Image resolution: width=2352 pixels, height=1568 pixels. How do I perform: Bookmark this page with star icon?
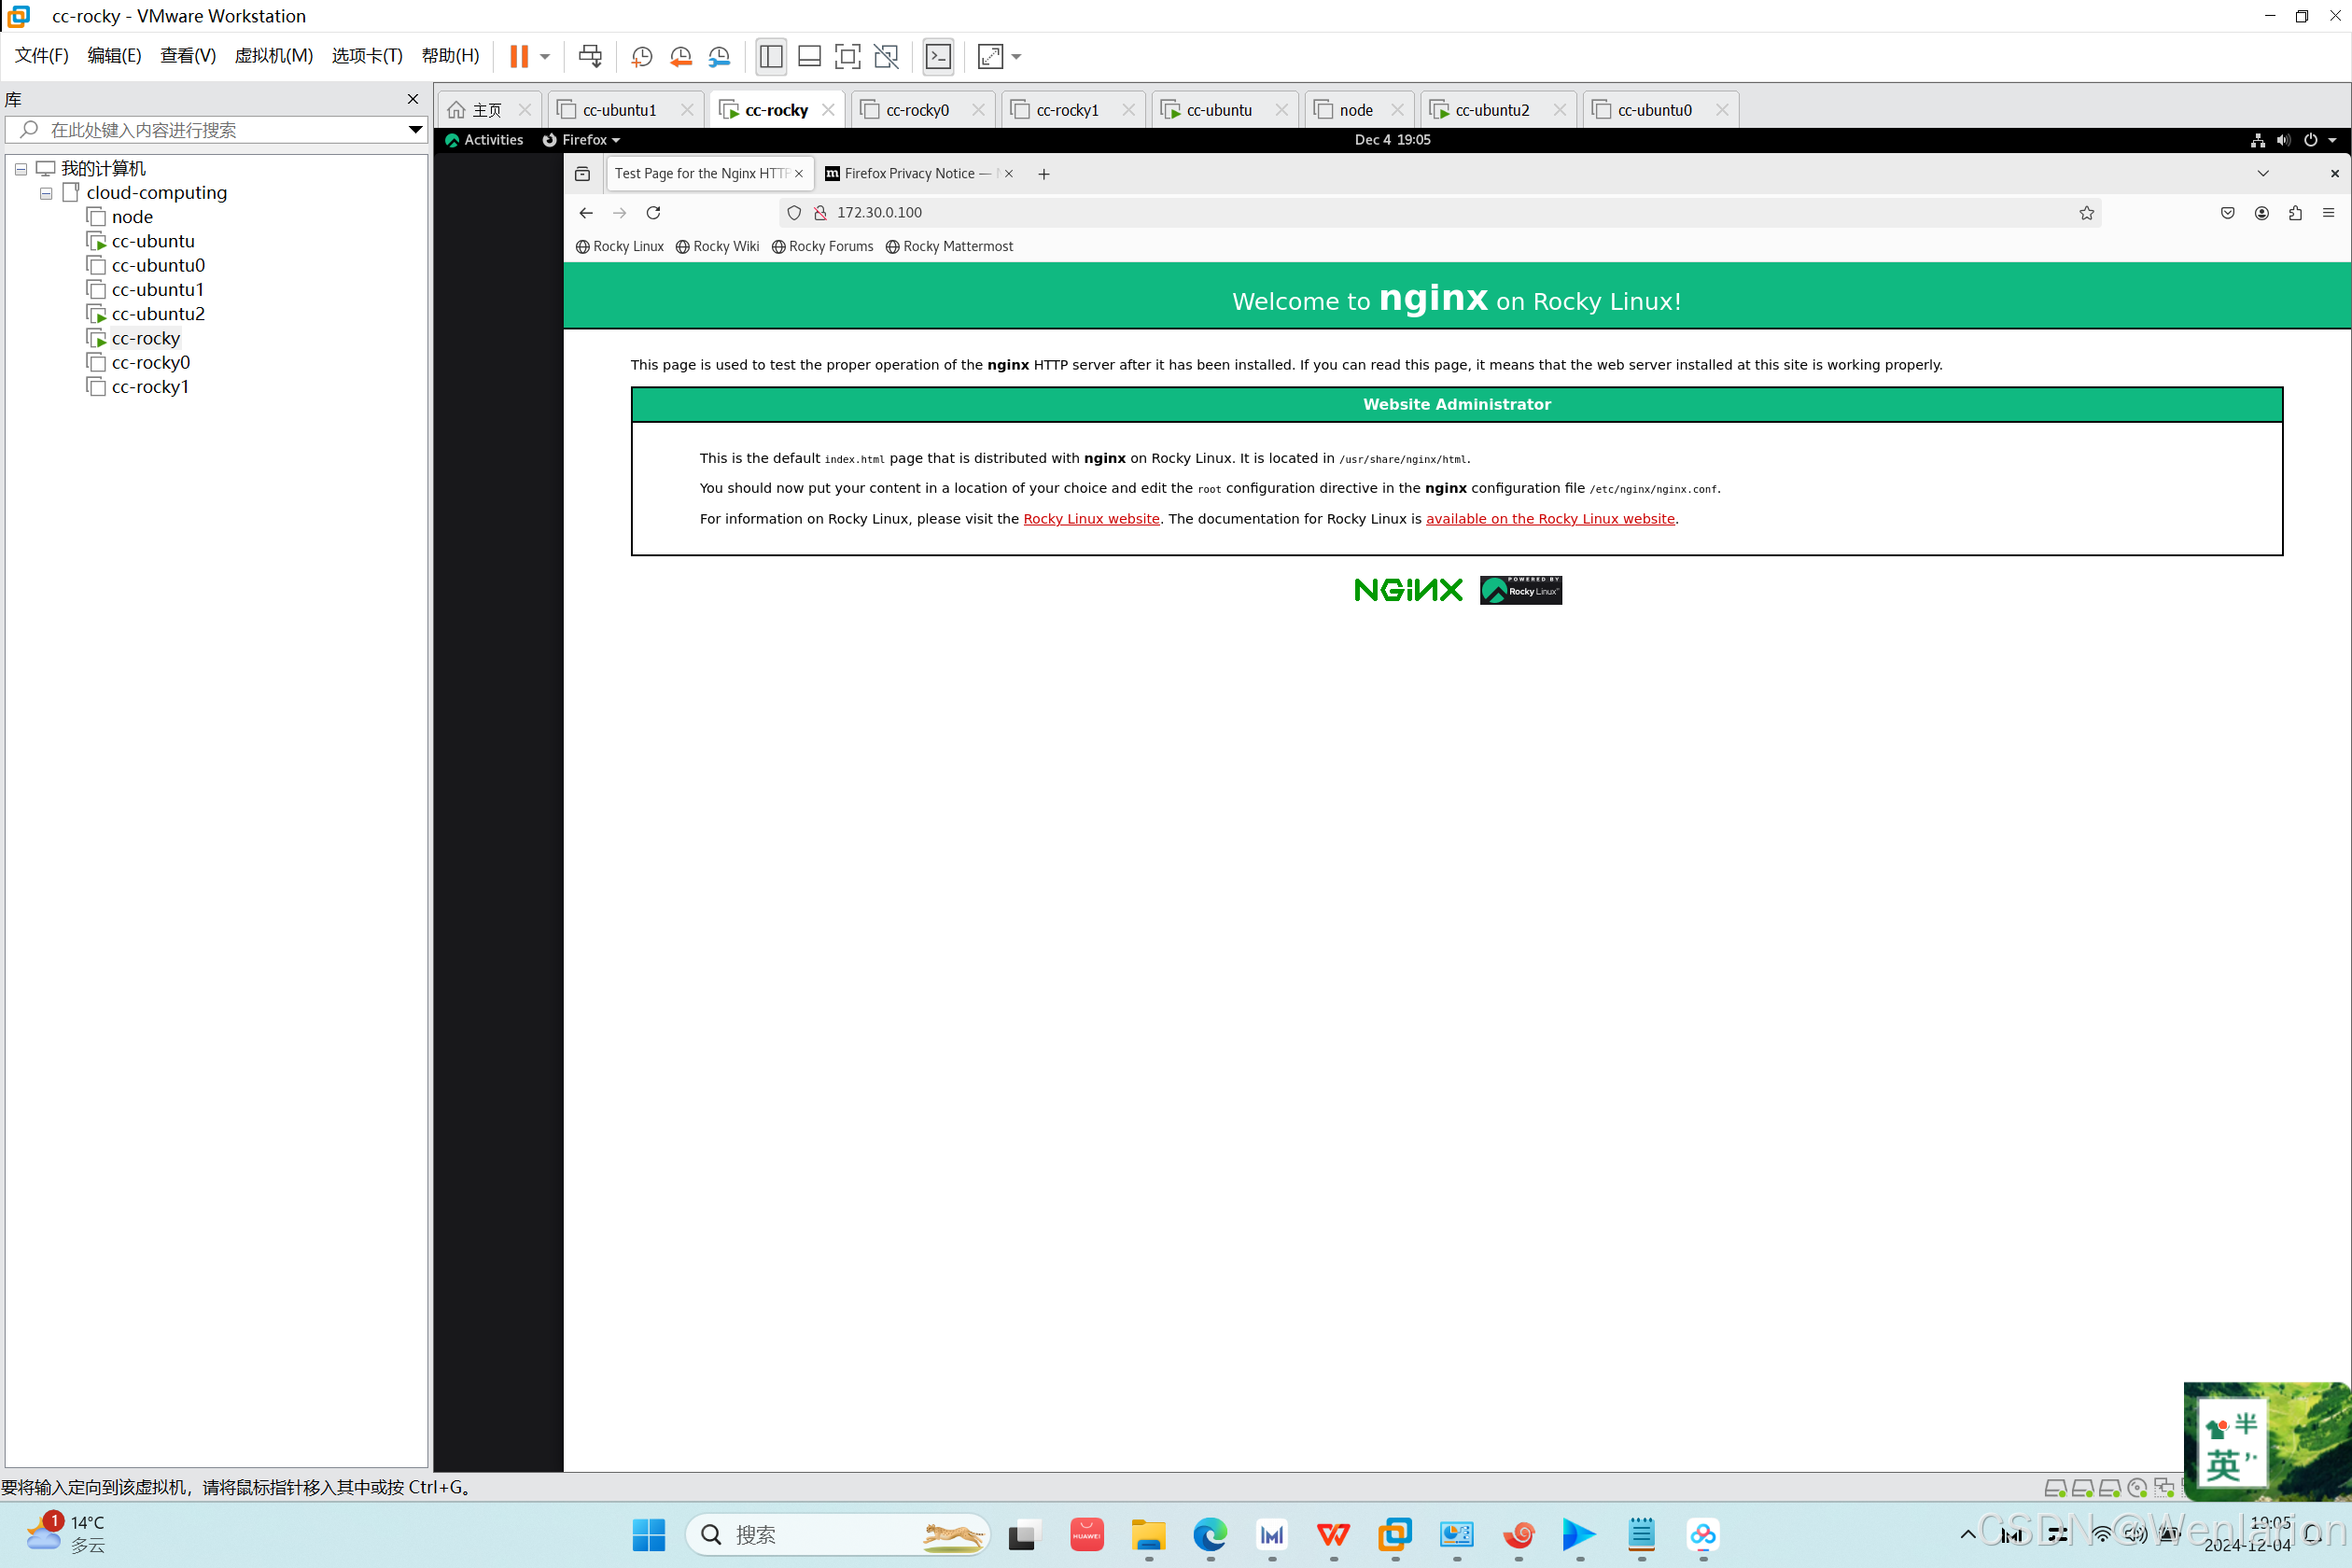tap(2086, 213)
